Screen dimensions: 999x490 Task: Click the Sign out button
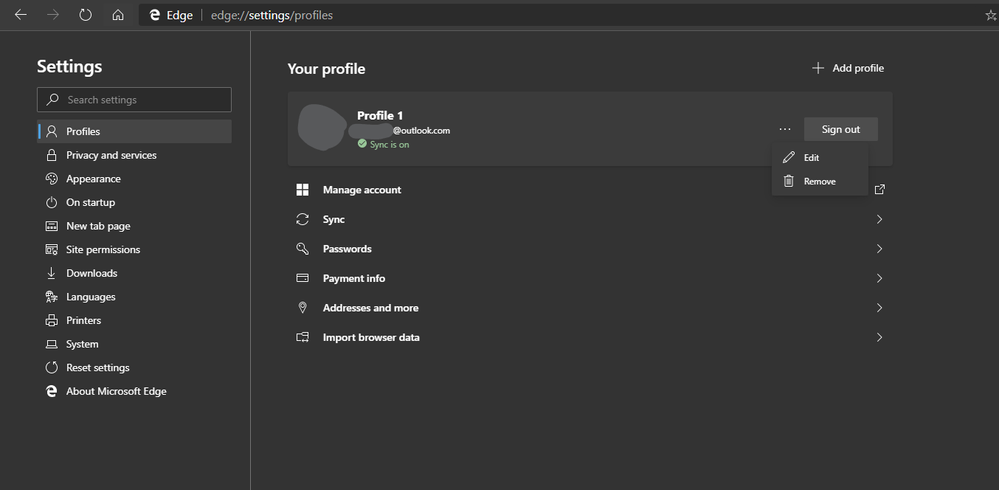click(840, 129)
